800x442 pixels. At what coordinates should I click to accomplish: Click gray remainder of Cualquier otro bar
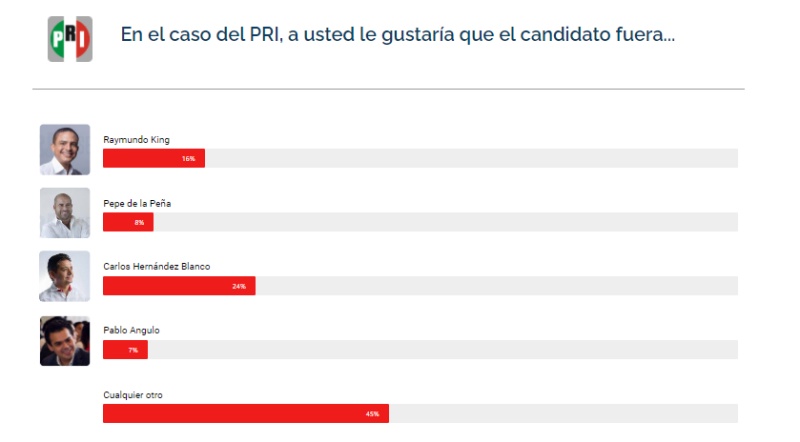[563, 413]
